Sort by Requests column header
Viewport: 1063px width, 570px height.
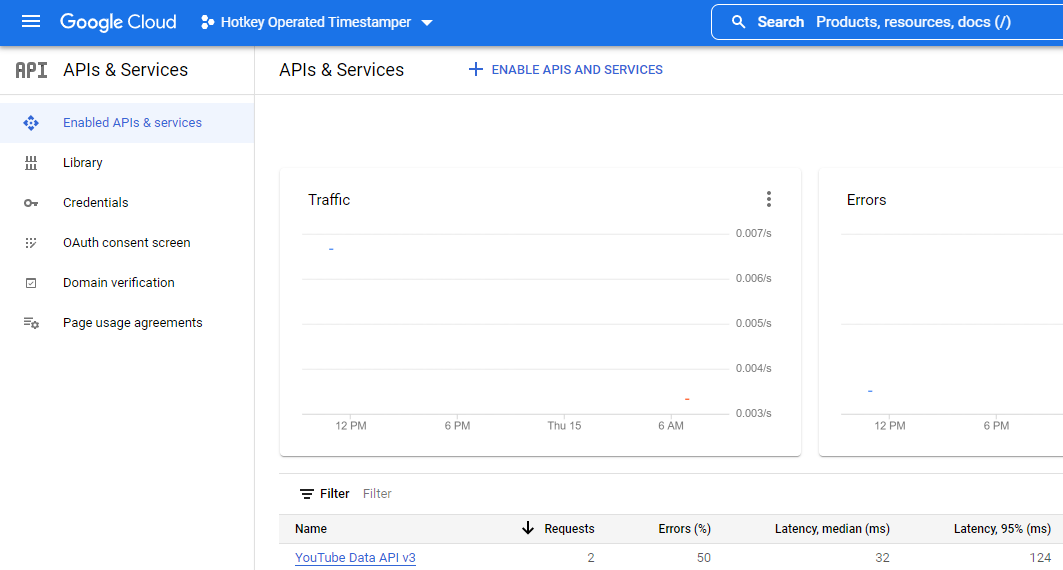(569, 529)
